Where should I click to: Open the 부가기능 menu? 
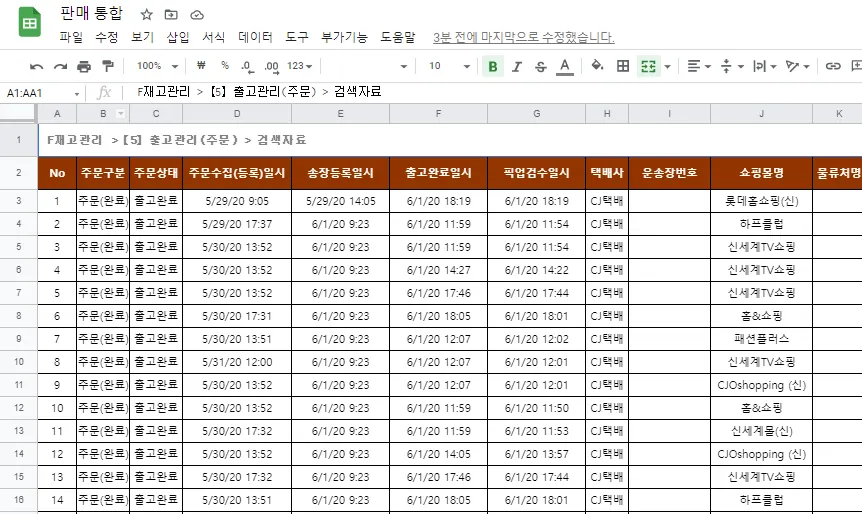coord(344,37)
